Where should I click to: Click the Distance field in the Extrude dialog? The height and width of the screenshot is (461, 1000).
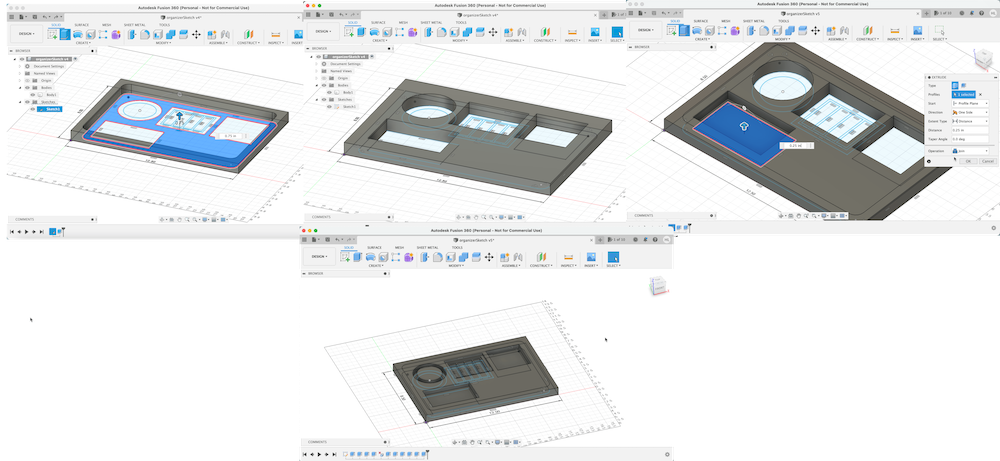(972, 131)
